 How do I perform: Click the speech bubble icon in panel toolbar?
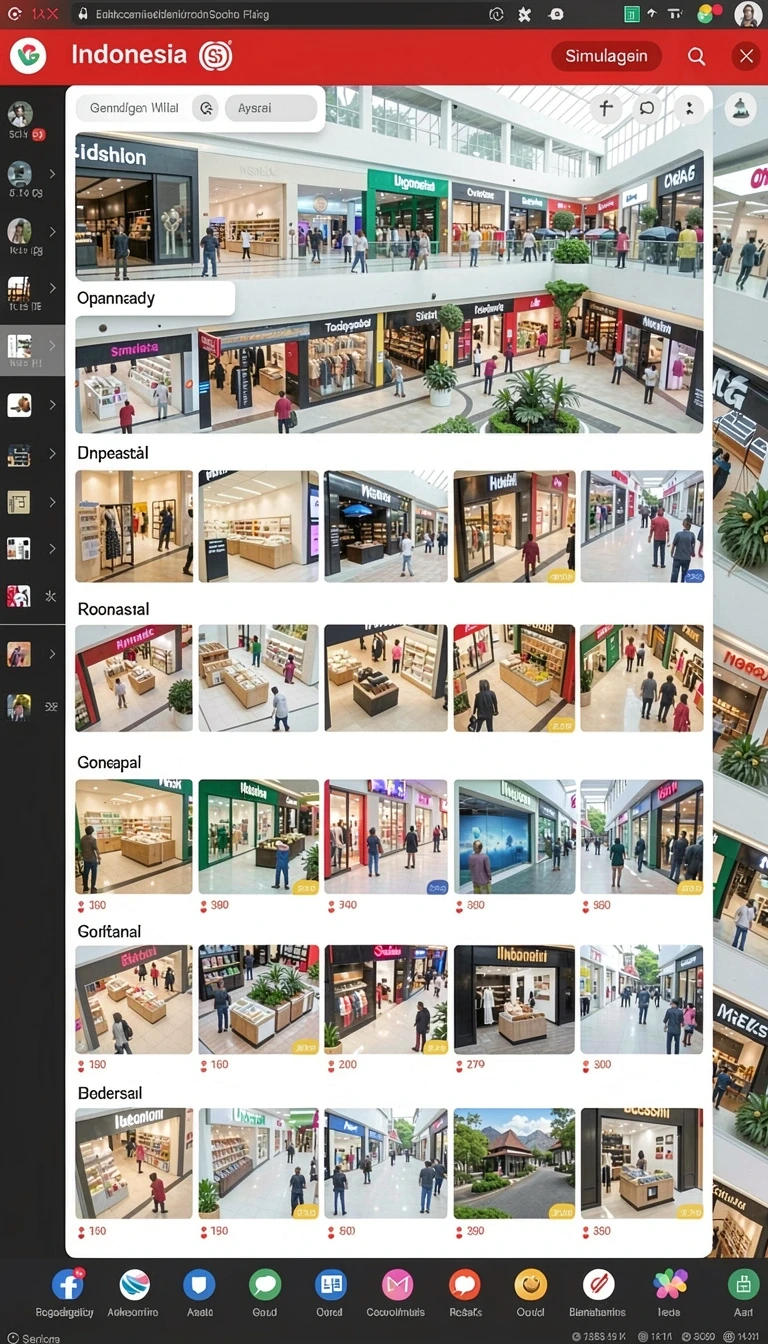(647, 108)
